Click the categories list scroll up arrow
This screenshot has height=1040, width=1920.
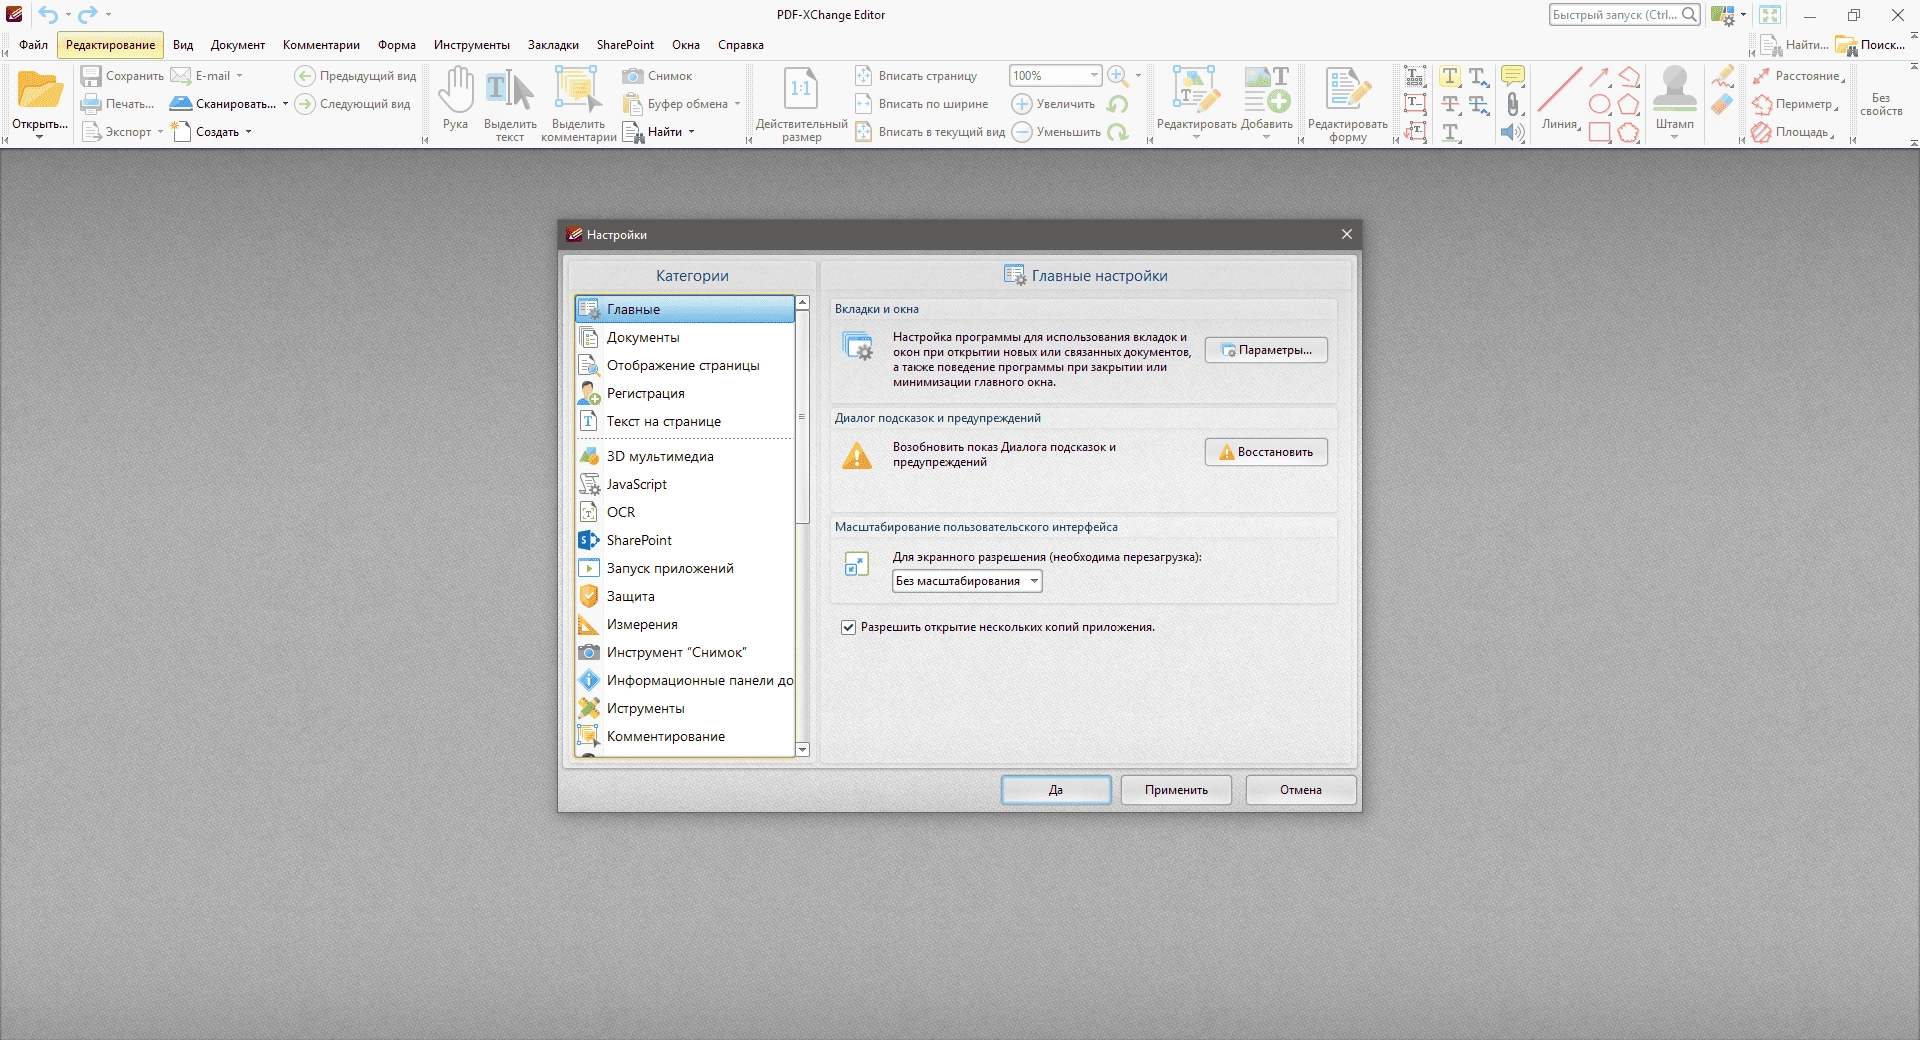click(802, 302)
